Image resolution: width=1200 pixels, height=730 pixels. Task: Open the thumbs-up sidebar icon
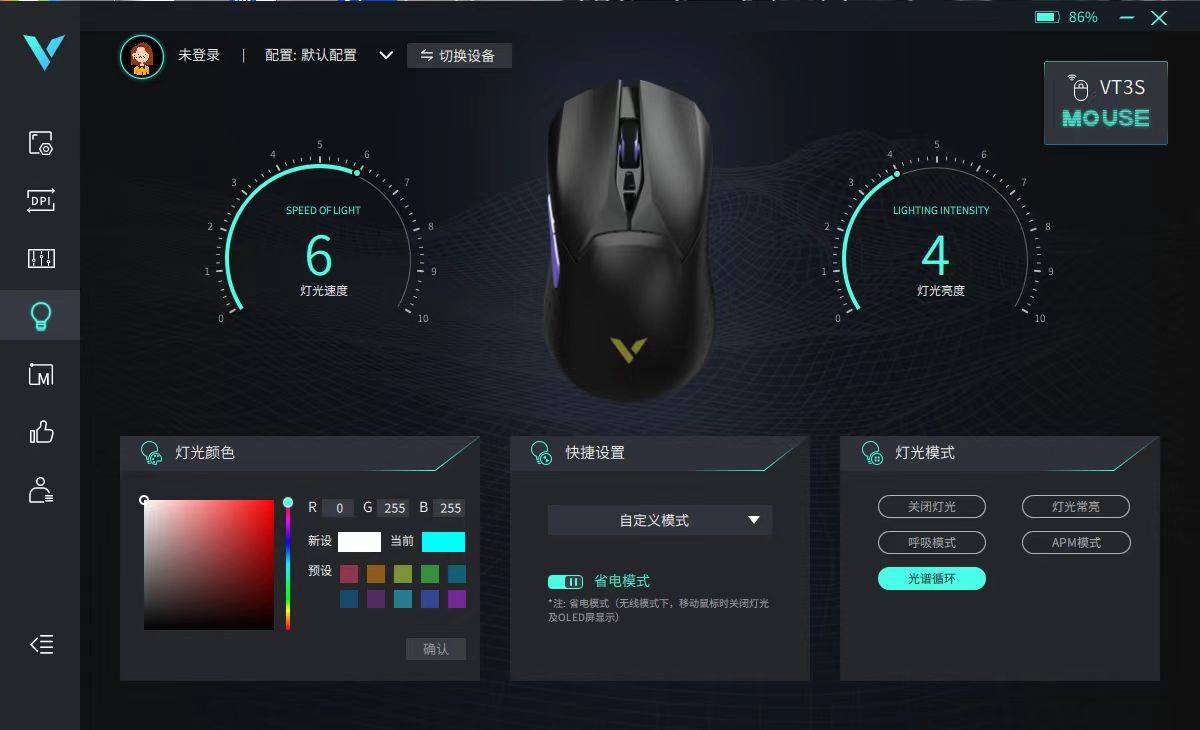tap(41, 432)
